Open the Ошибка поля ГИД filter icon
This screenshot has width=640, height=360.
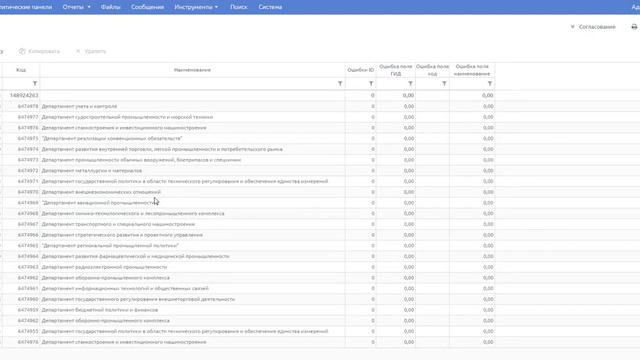tap(410, 84)
